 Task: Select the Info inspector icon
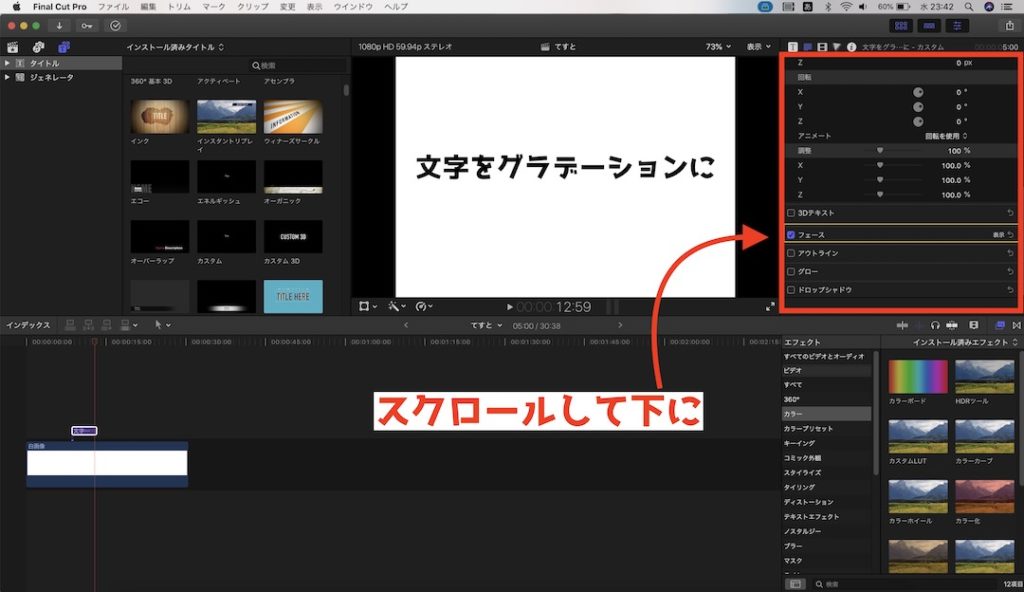click(852, 45)
